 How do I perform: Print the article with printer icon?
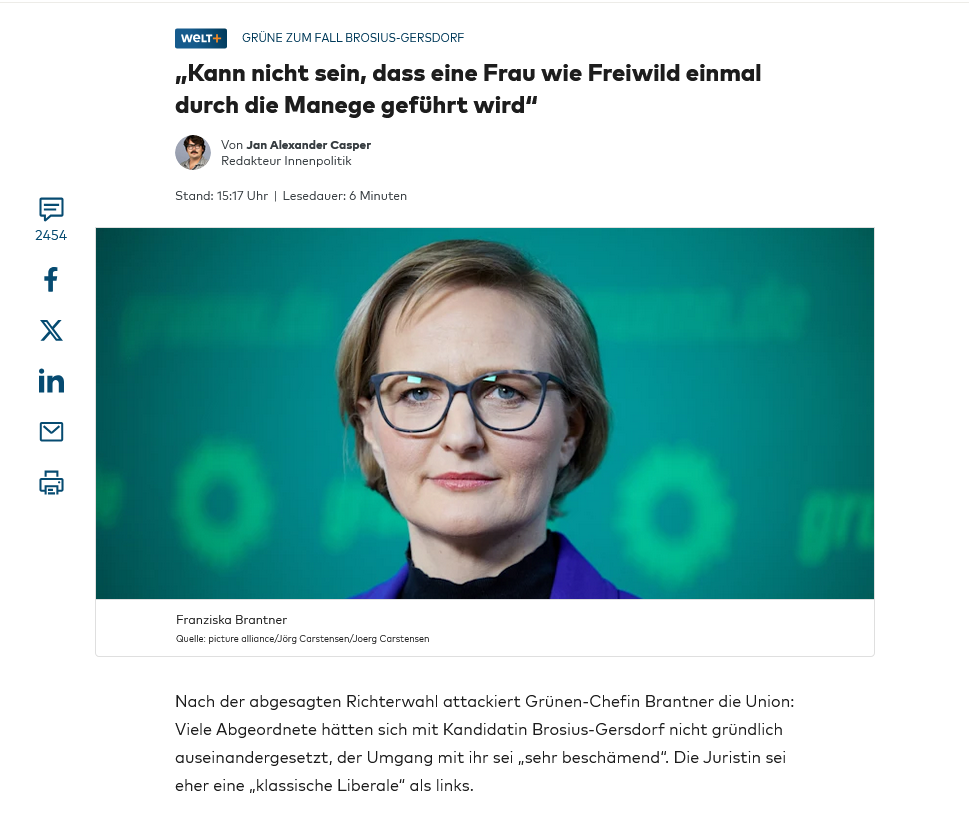(51, 483)
